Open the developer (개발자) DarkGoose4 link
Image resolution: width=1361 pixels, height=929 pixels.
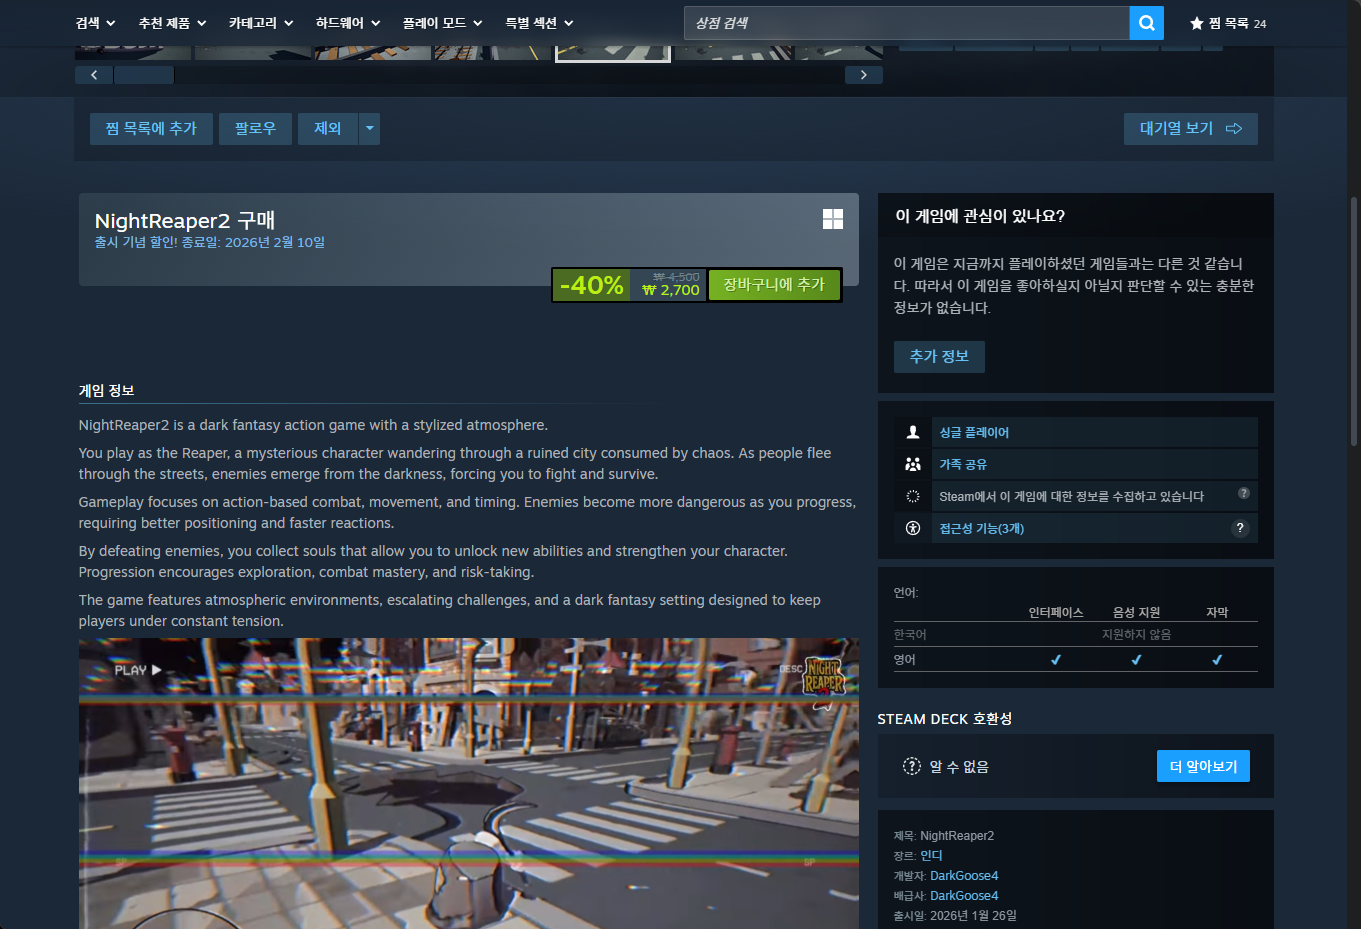[x=964, y=876]
